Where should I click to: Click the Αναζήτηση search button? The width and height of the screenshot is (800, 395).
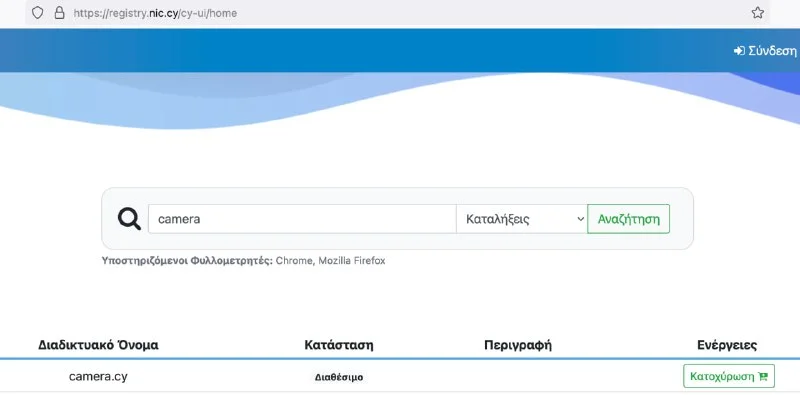629,219
